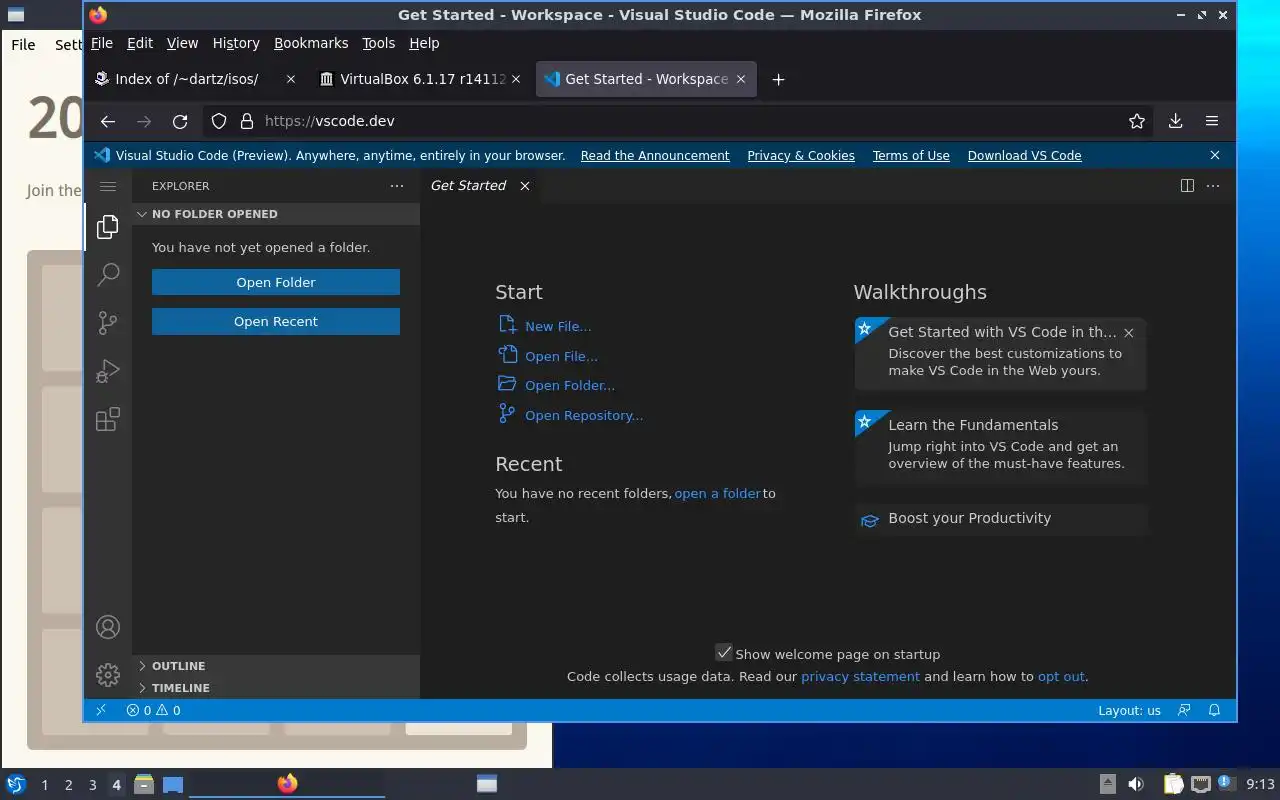1280x800 pixels.
Task: Switch to Index of /~dartz/isos/ tab
Action: (x=196, y=79)
